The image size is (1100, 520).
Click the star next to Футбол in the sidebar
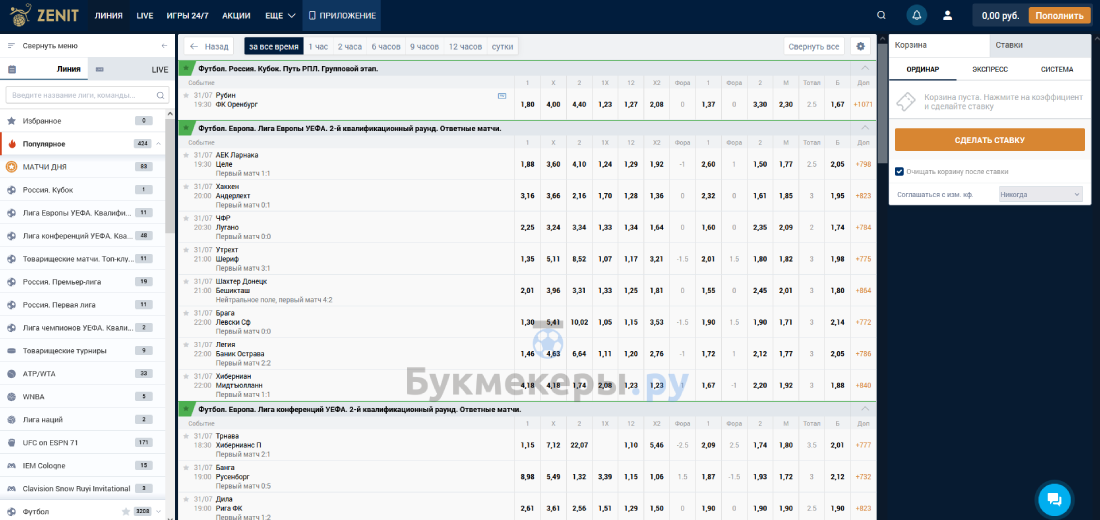[126, 512]
